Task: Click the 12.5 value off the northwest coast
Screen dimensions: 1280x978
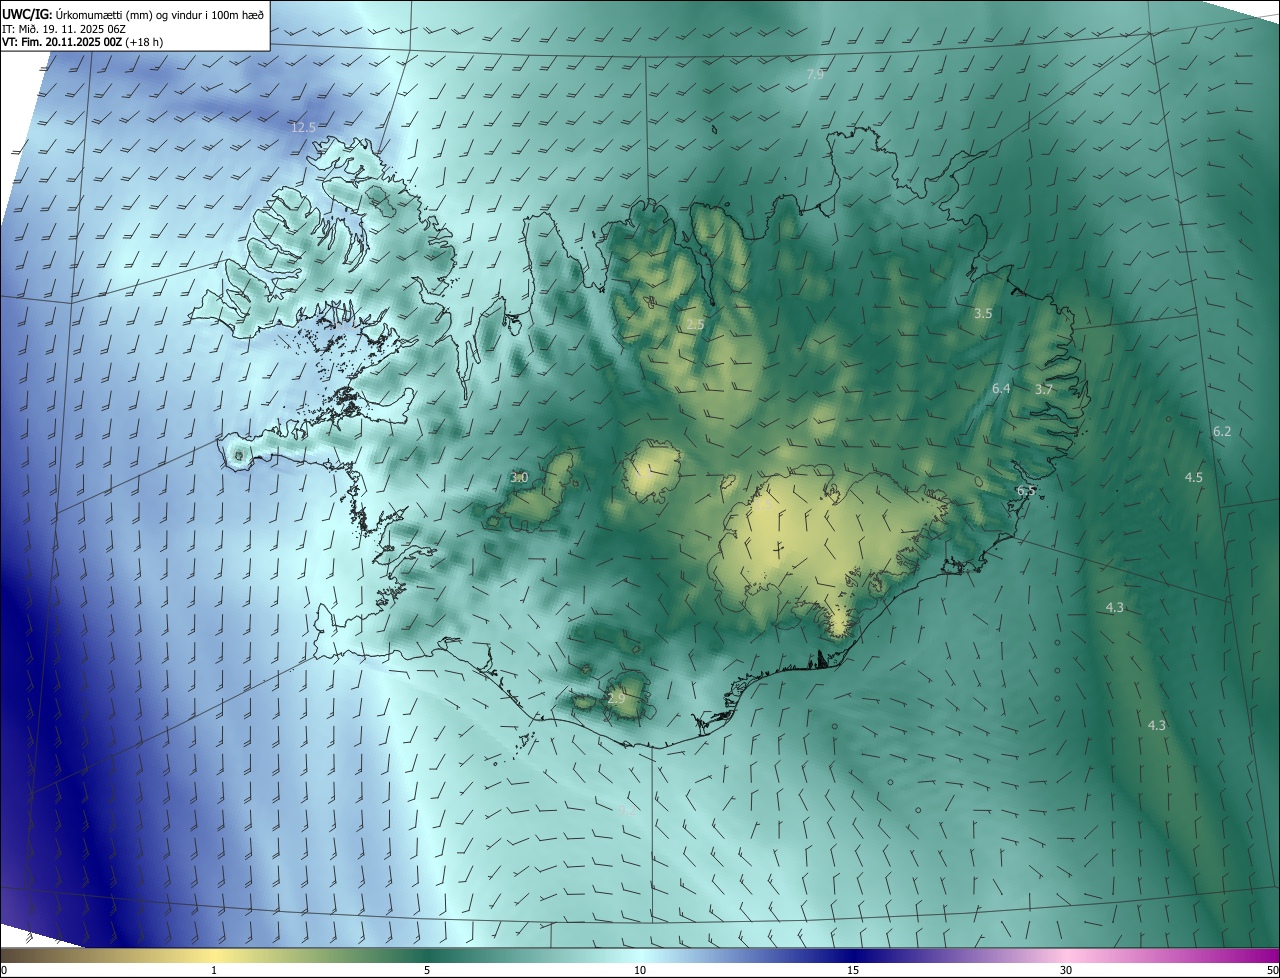Action: (303, 127)
